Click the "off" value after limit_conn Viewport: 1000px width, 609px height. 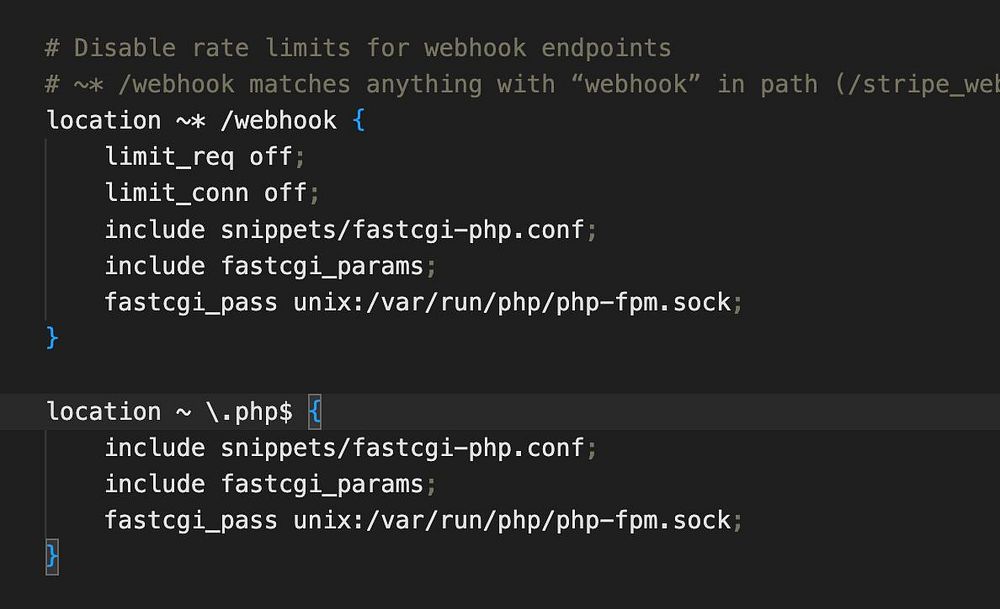[x=285, y=193]
